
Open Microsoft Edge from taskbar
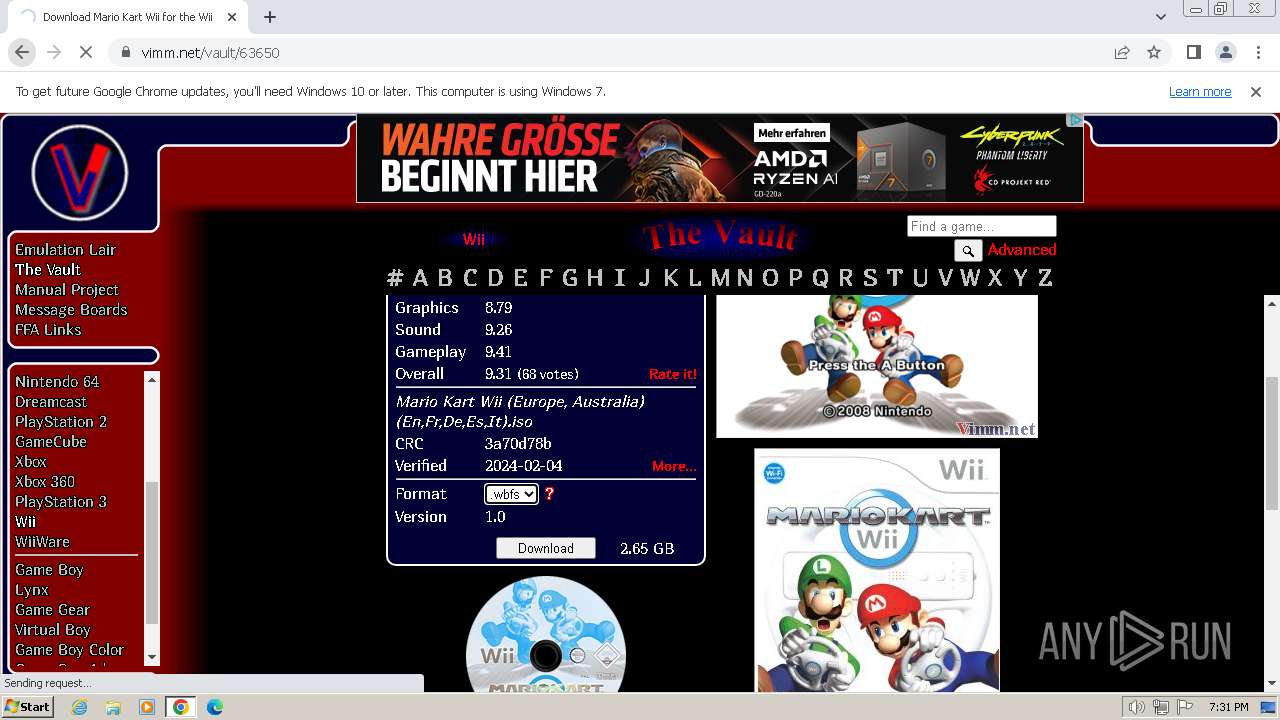(215, 707)
